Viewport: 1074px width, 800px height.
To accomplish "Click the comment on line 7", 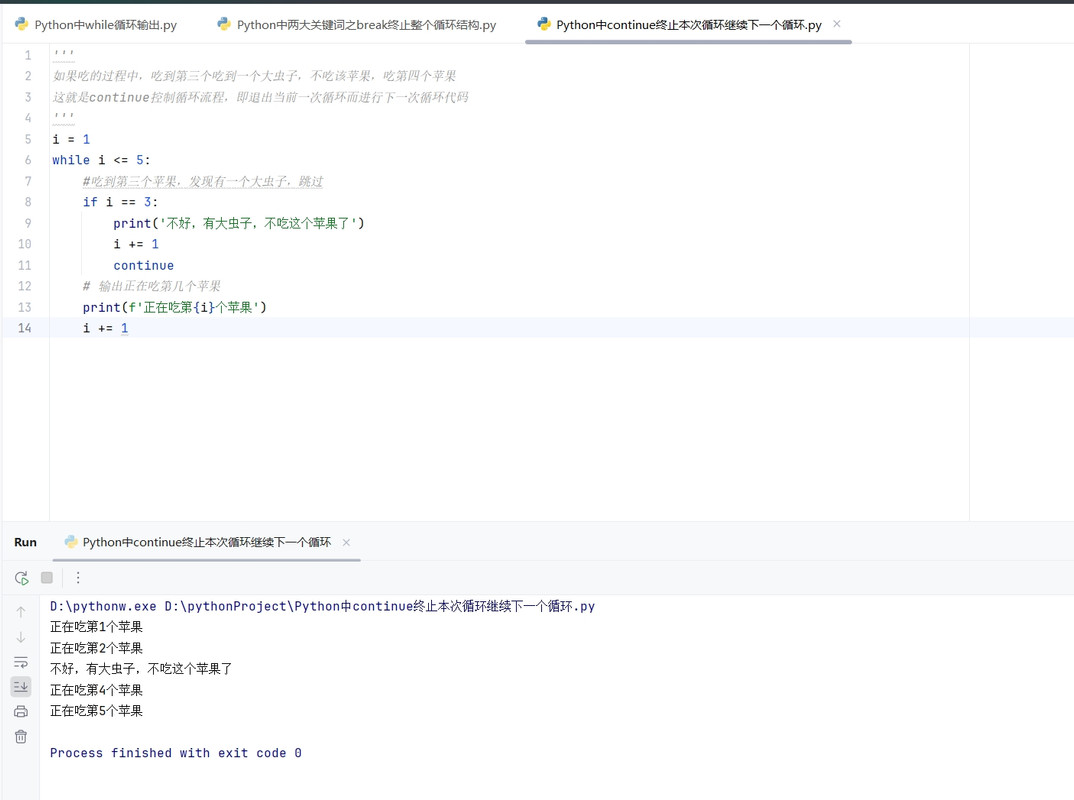I will tap(203, 182).
